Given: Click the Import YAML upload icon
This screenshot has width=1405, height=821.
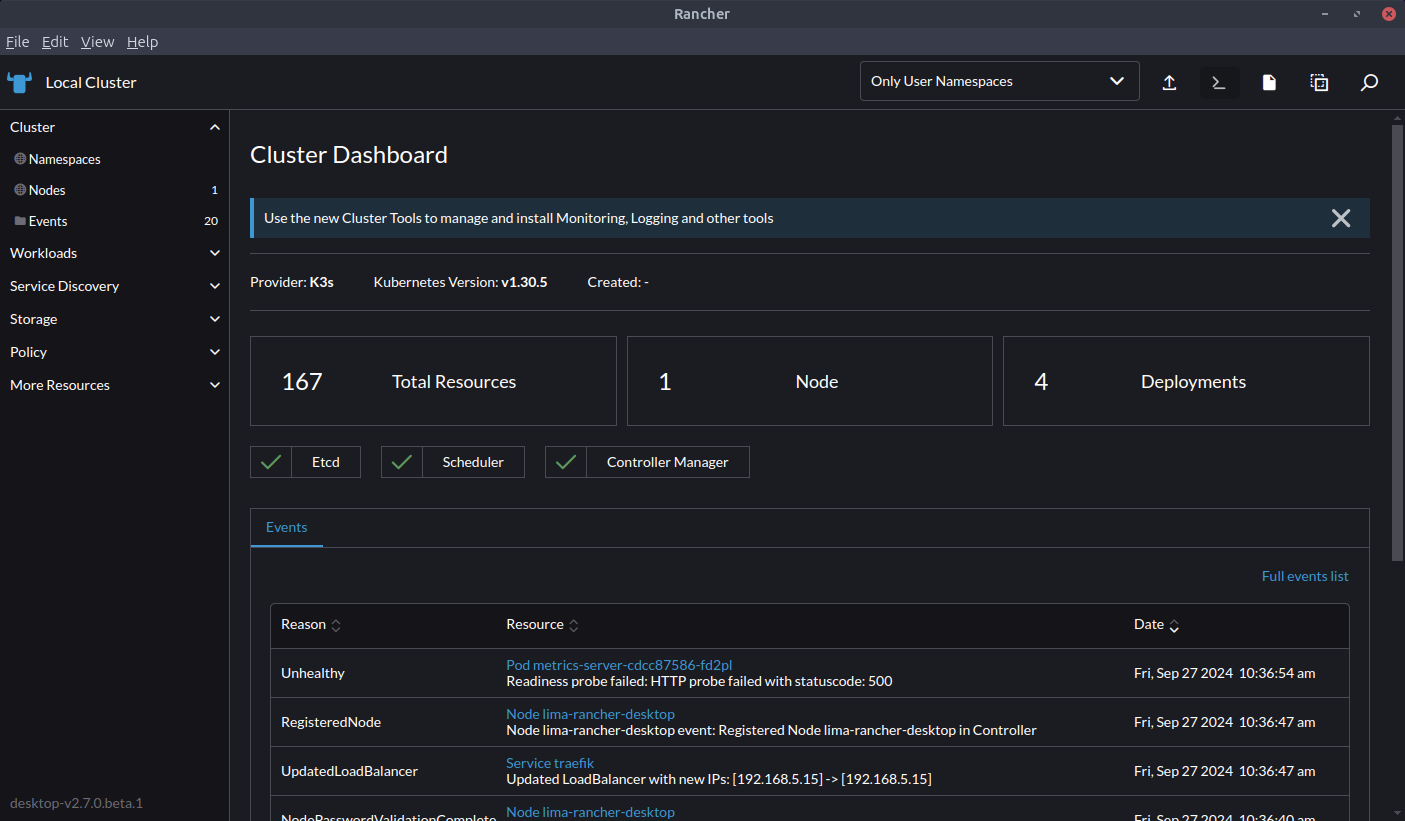Looking at the screenshot, I should tap(1169, 82).
